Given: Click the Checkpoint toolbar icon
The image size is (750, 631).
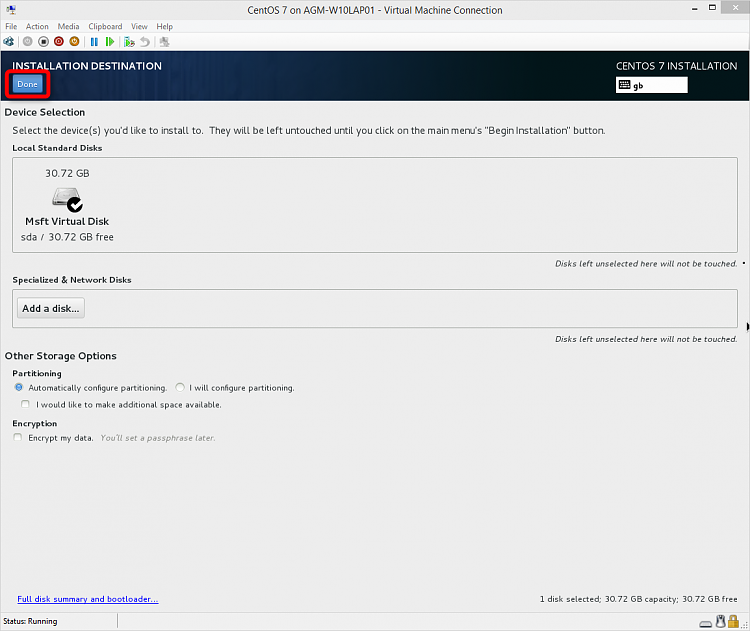Looking at the screenshot, I should [129, 42].
